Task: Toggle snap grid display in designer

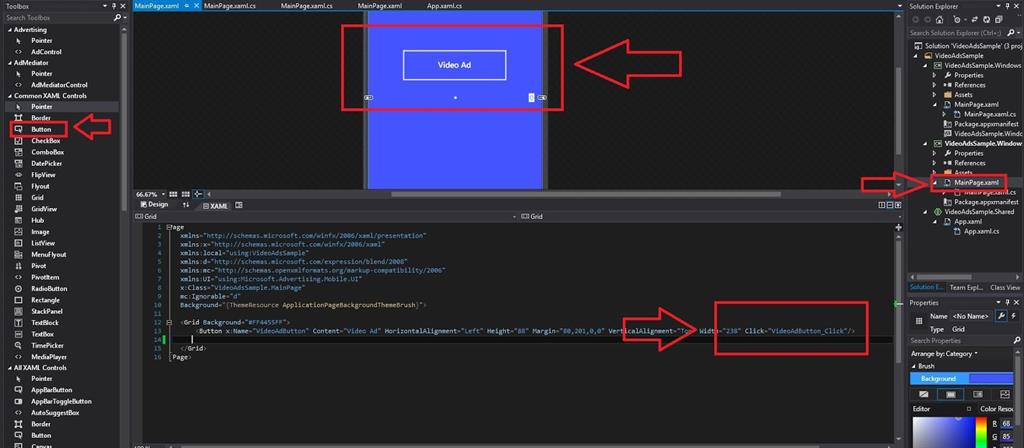Action: 173,194
